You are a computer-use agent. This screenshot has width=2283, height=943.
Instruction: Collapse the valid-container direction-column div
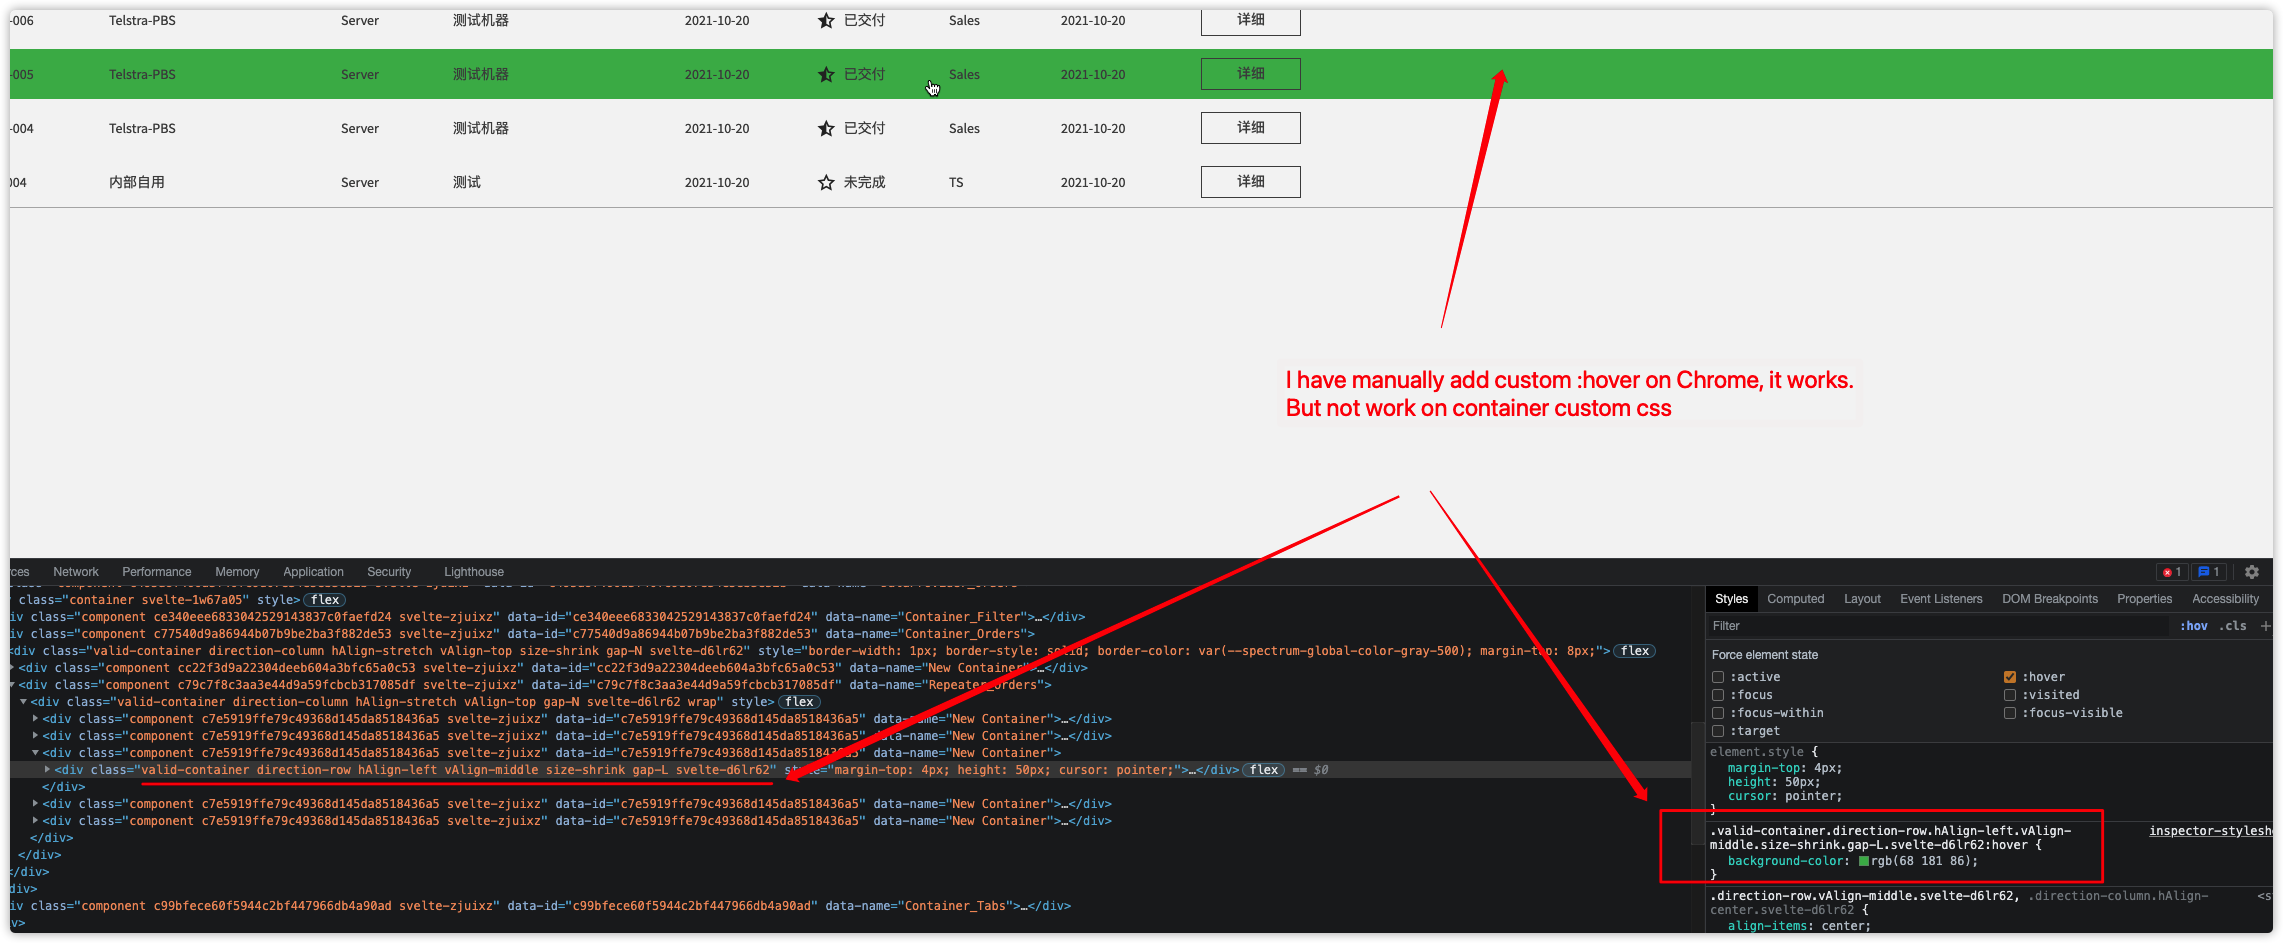(22, 701)
